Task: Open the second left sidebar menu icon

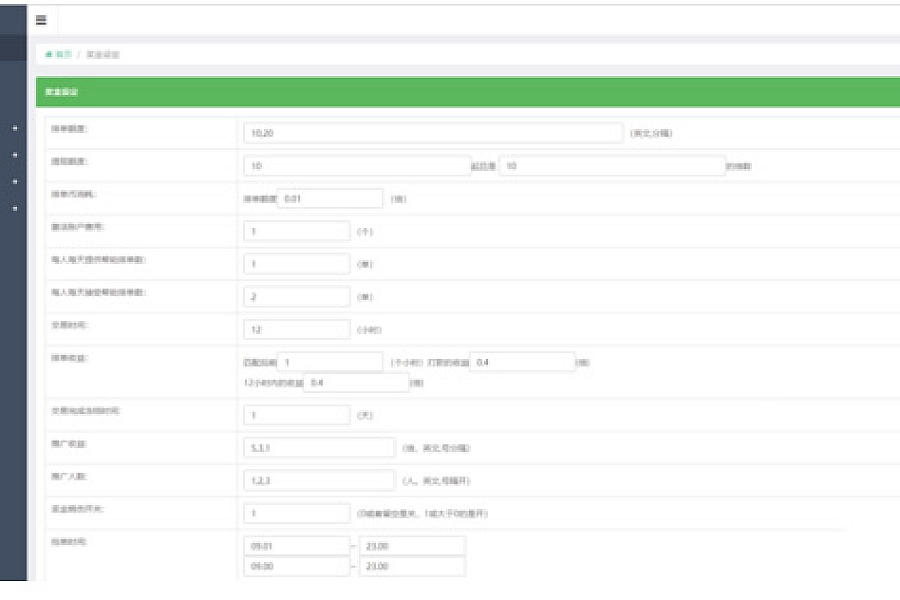Action: pos(15,155)
